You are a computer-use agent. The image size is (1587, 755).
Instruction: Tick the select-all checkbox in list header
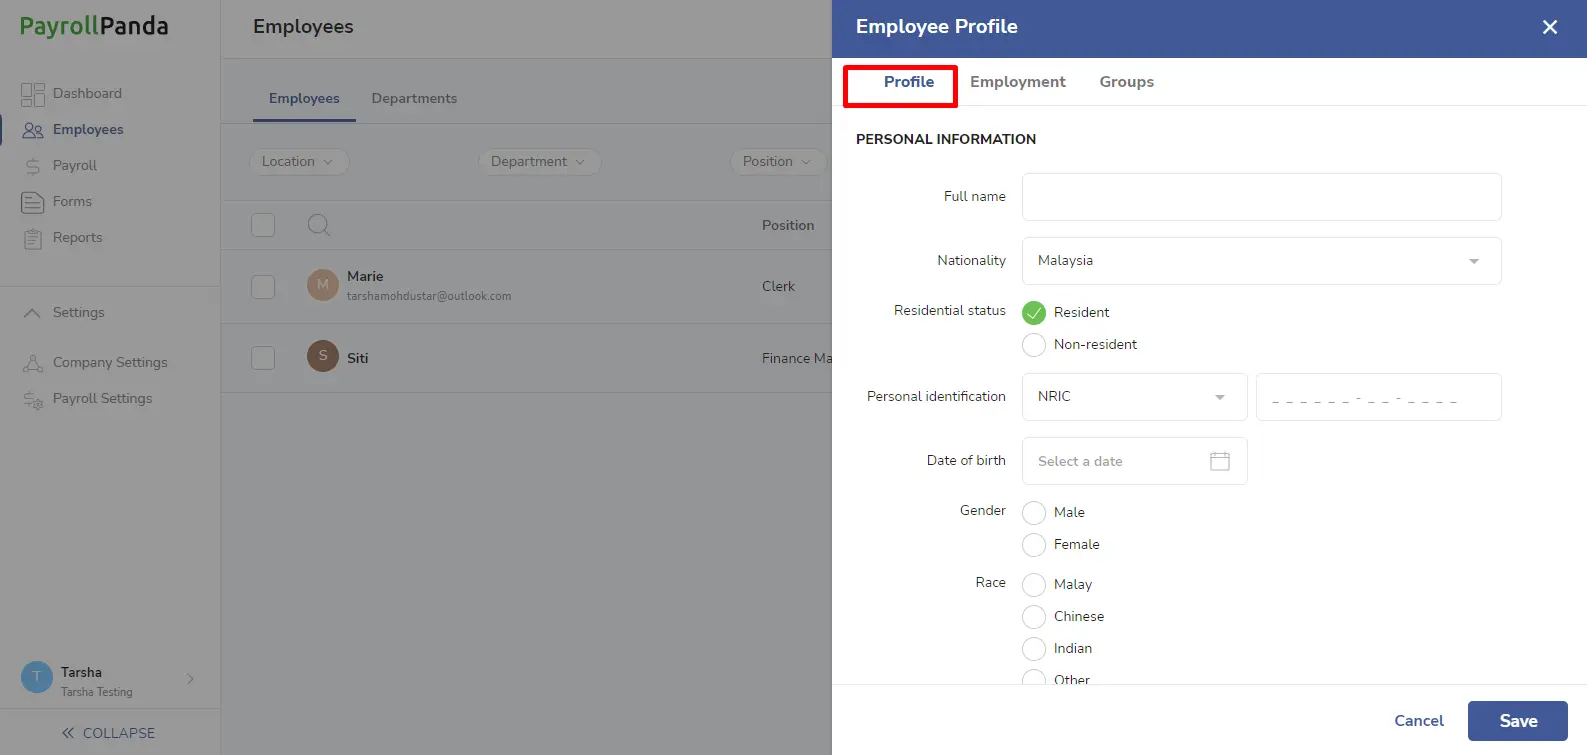pos(263,225)
